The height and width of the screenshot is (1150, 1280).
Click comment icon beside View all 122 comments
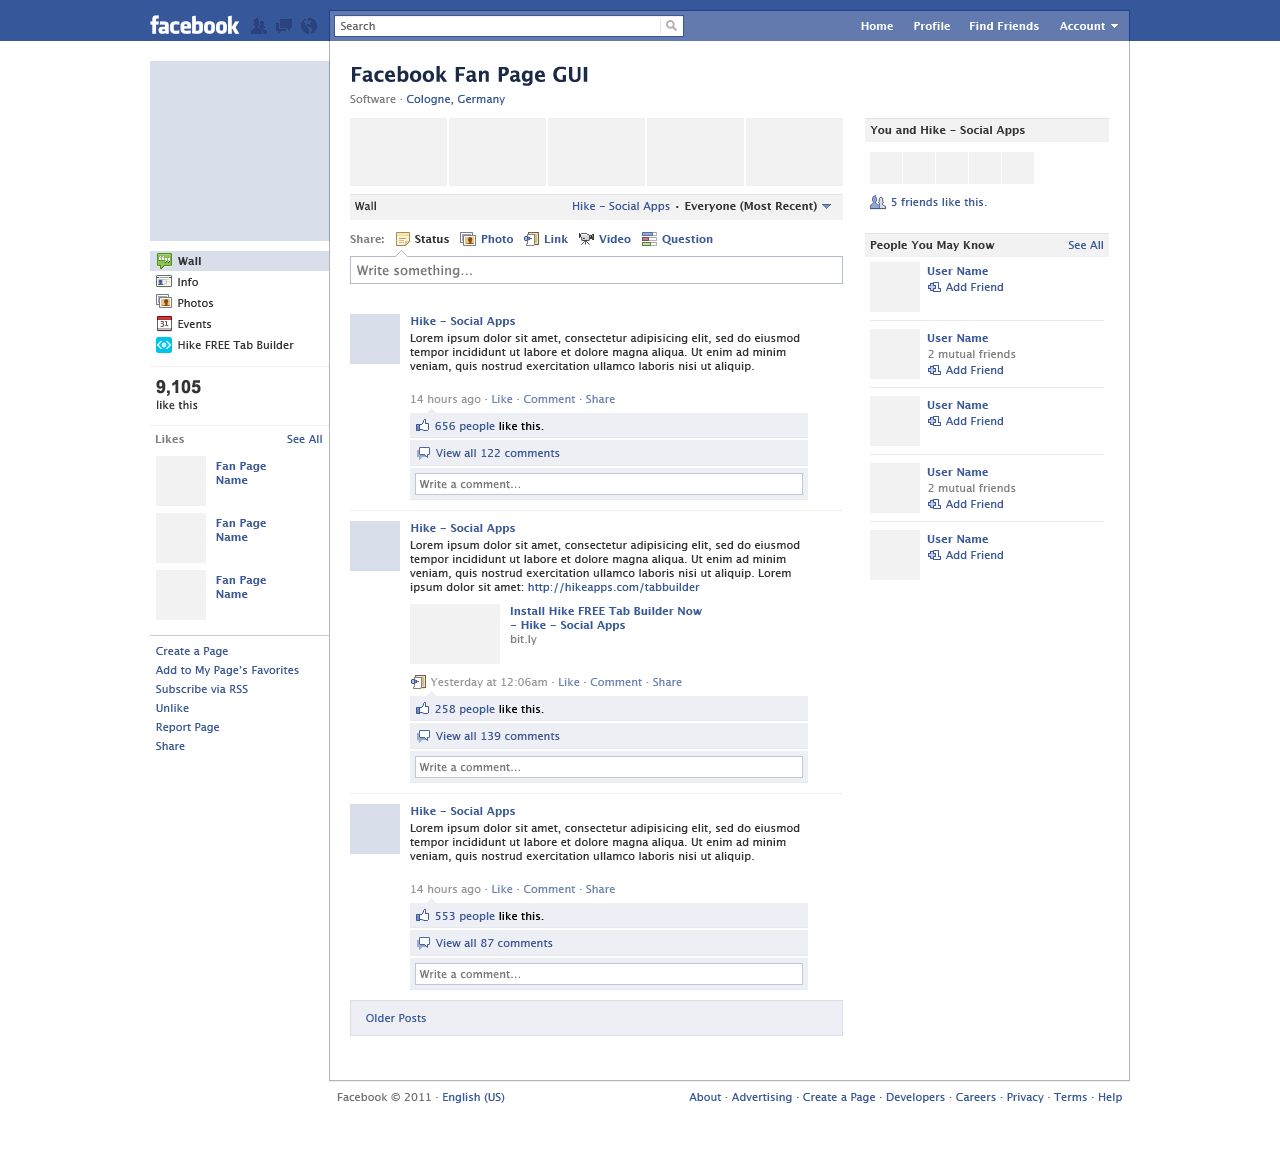point(424,453)
